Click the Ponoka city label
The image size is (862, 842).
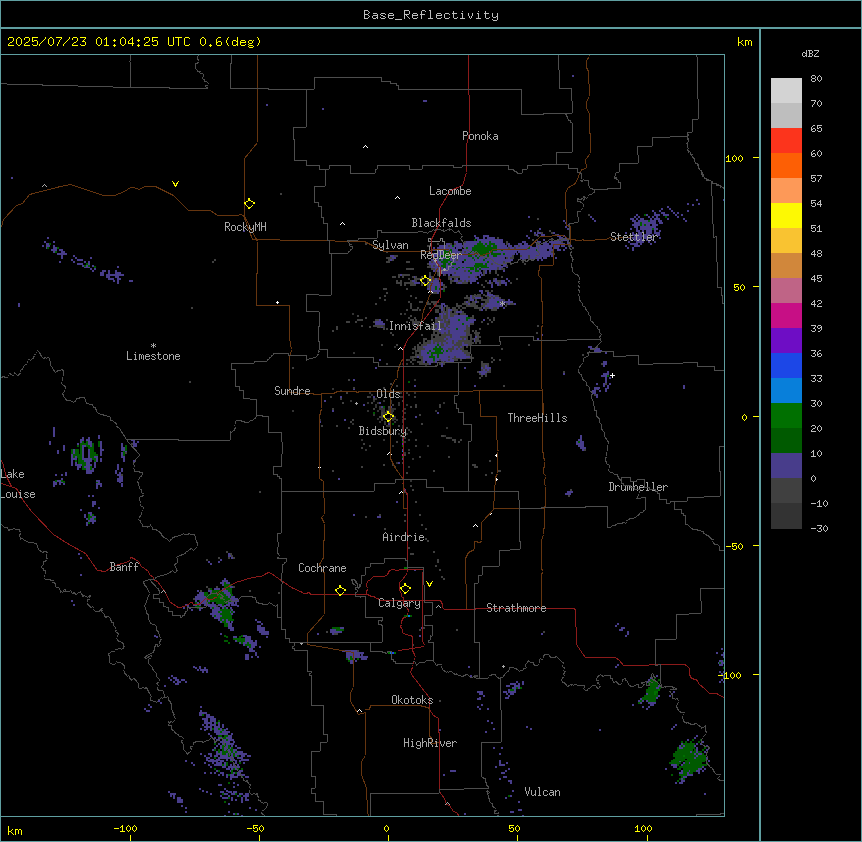pyautogui.click(x=480, y=136)
